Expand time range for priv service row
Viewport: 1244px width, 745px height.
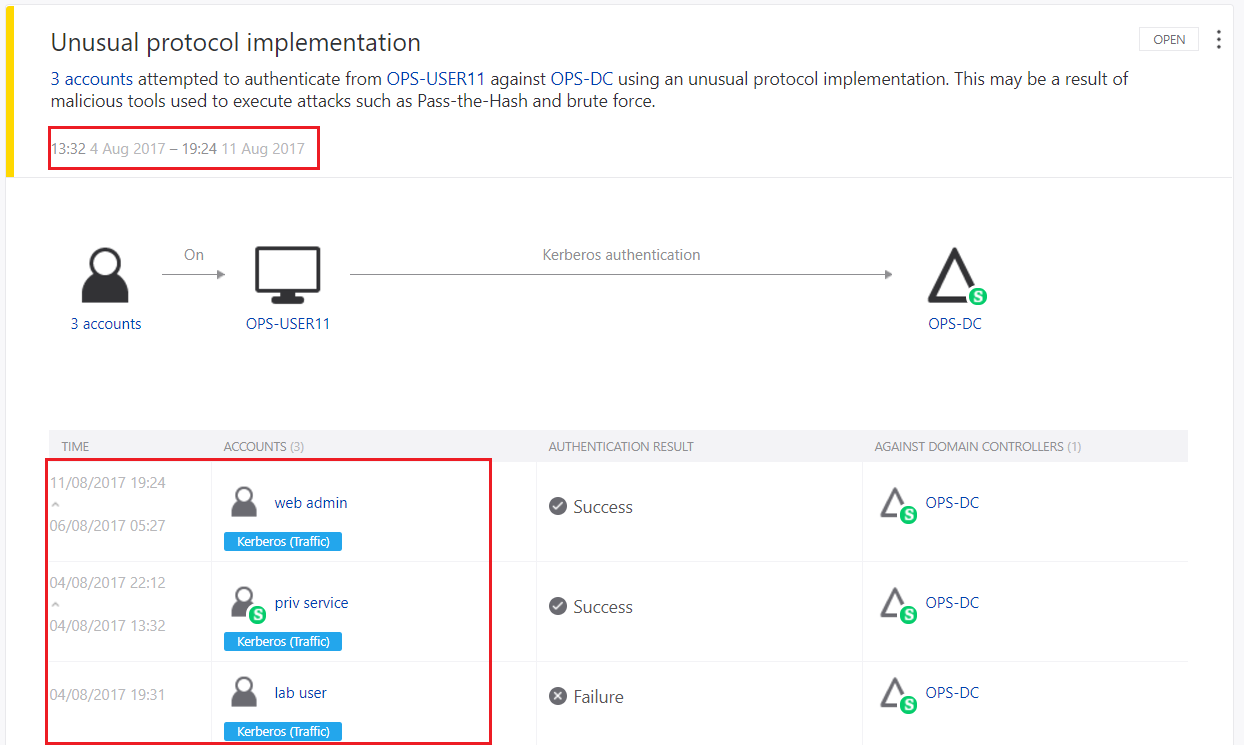pos(56,604)
